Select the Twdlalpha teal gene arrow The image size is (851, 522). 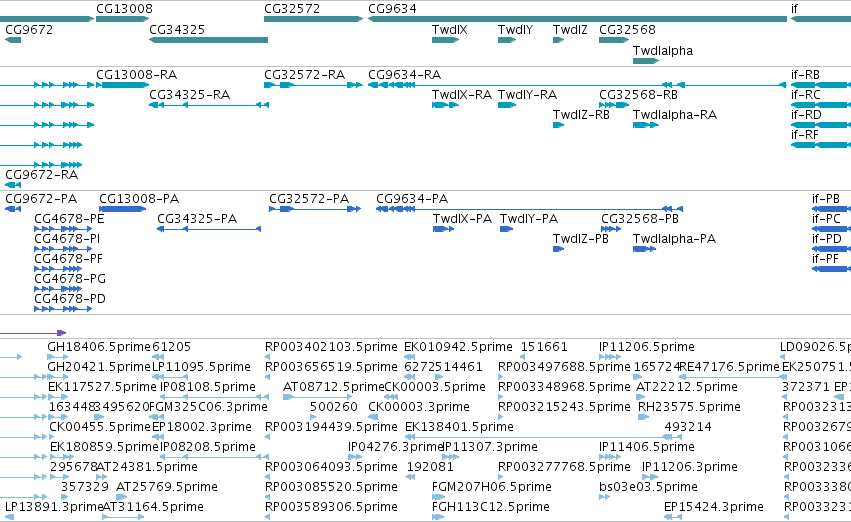tap(646, 61)
